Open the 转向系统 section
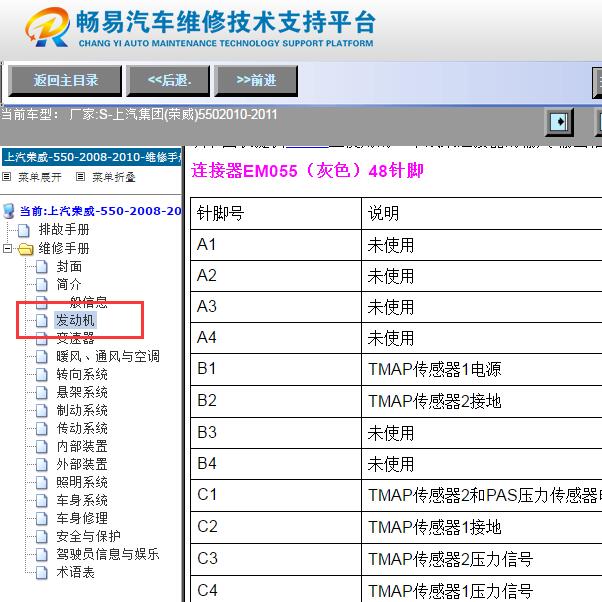Viewport: 602px width, 602px height. click(82, 374)
